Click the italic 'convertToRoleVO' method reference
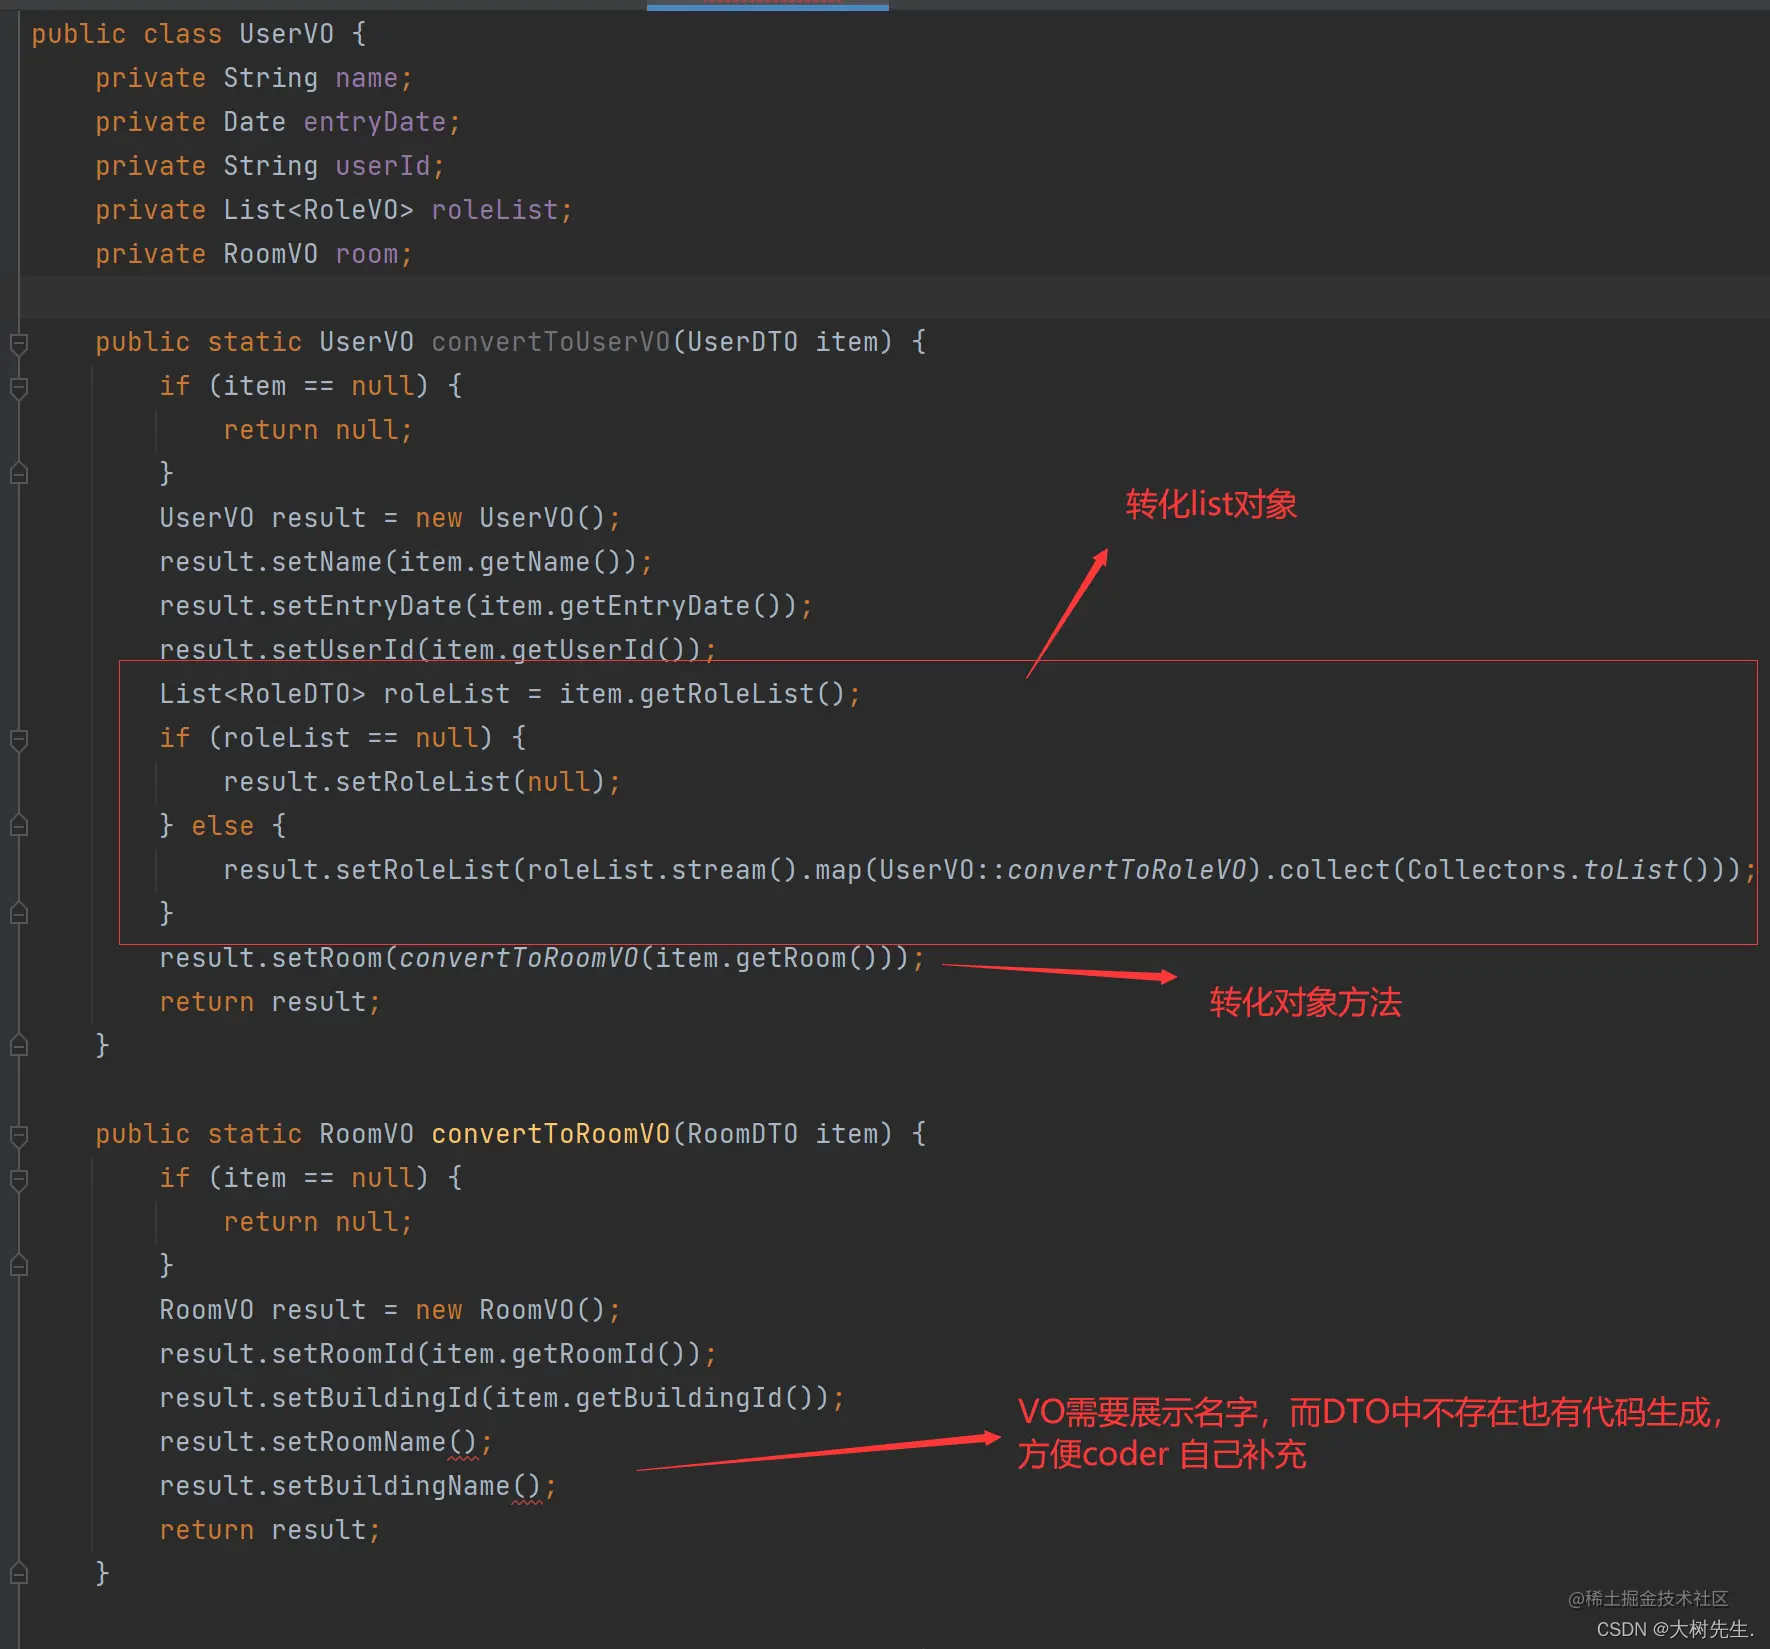This screenshot has width=1770, height=1649. 1126,870
